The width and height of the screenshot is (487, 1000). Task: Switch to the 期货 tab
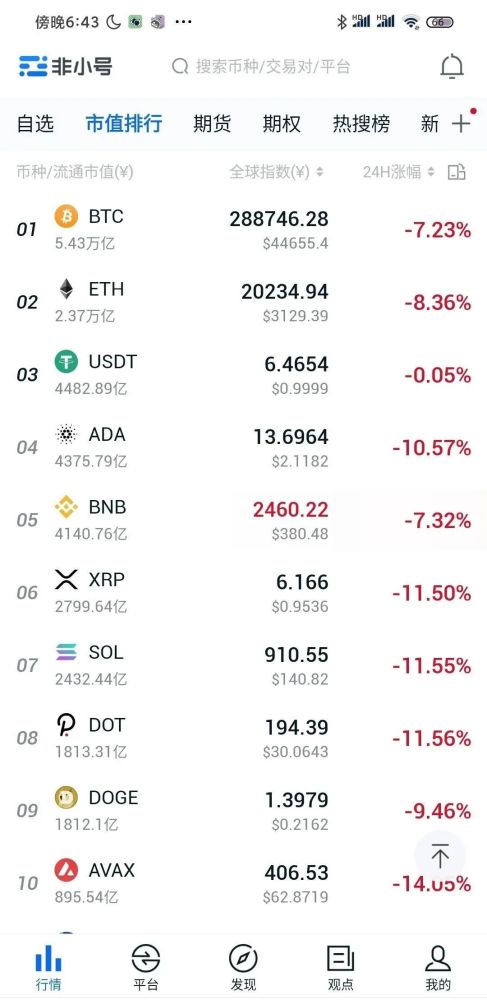pos(212,123)
